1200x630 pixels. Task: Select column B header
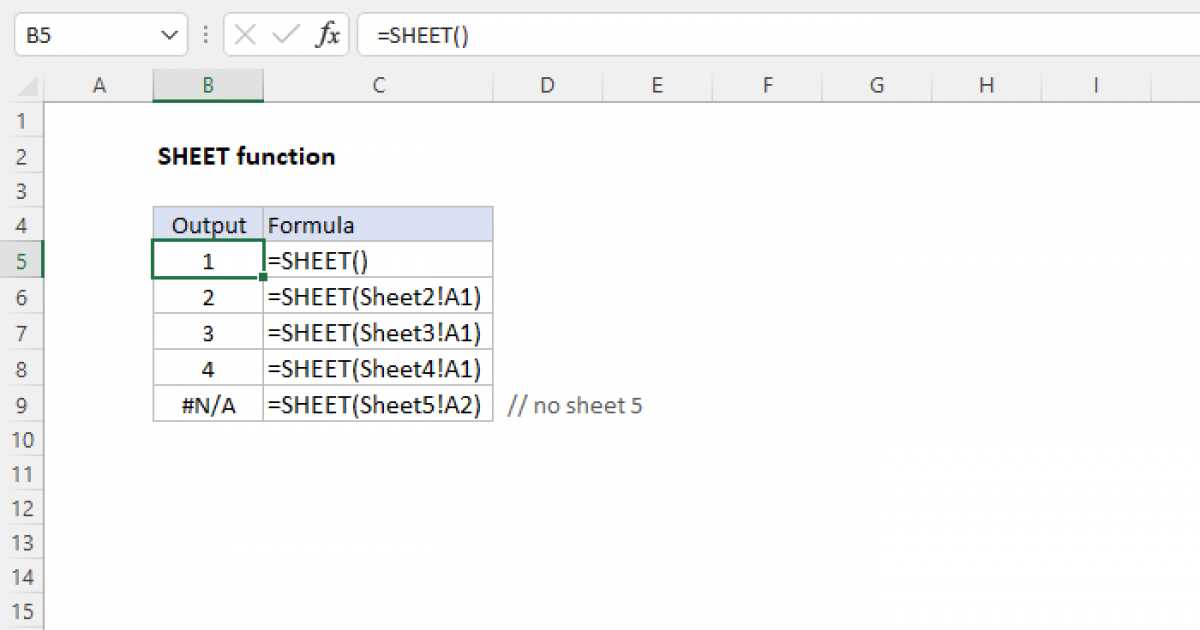pos(208,86)
